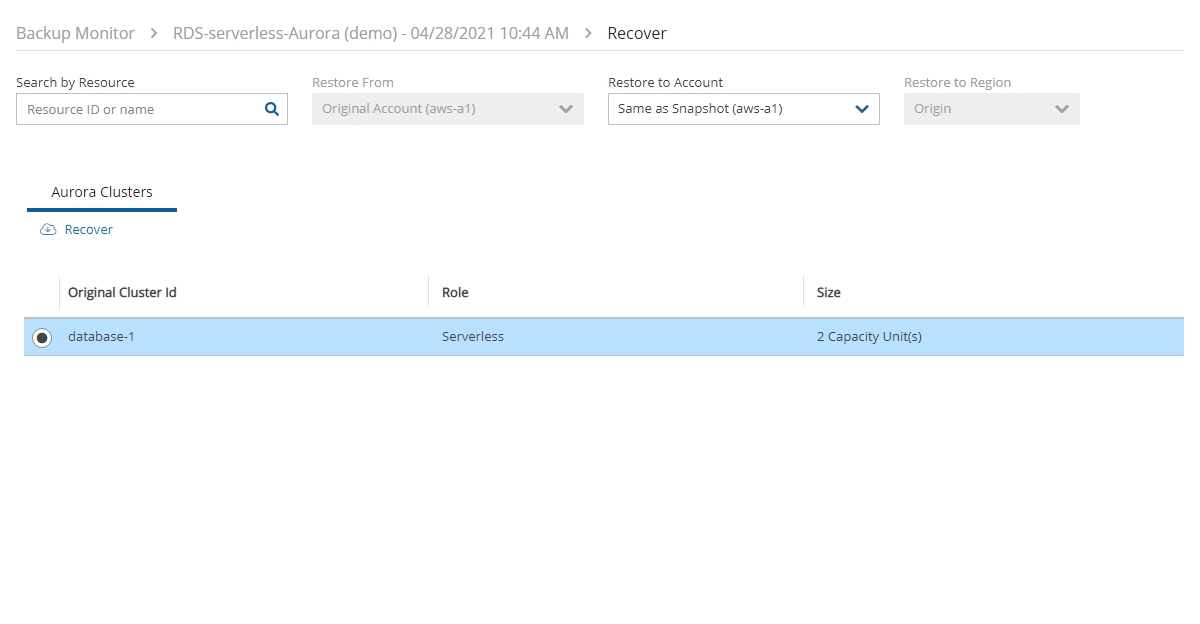Switch to the Aurora Clusters tab
Screen dimensions: 1200x624
pyautogui.click(x=102, y=192)
